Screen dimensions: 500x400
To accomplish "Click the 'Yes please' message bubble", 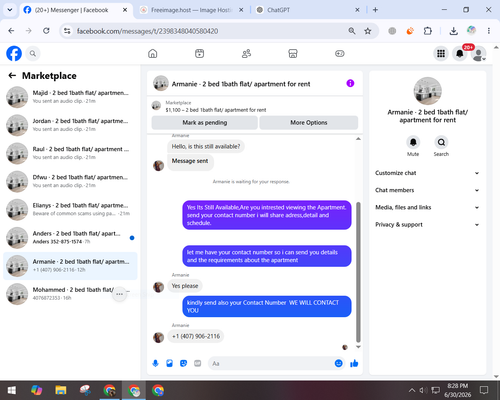I will (185, 286).
